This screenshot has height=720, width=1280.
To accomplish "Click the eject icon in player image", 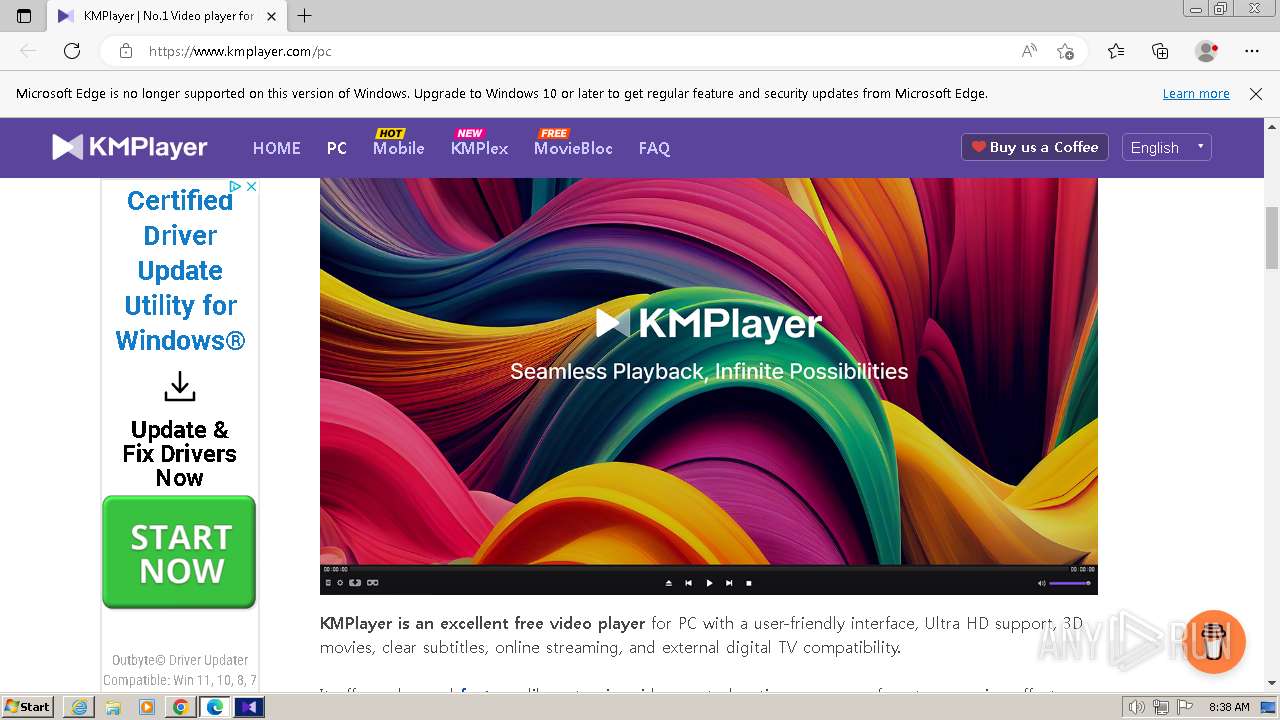I will pos(669,583).
